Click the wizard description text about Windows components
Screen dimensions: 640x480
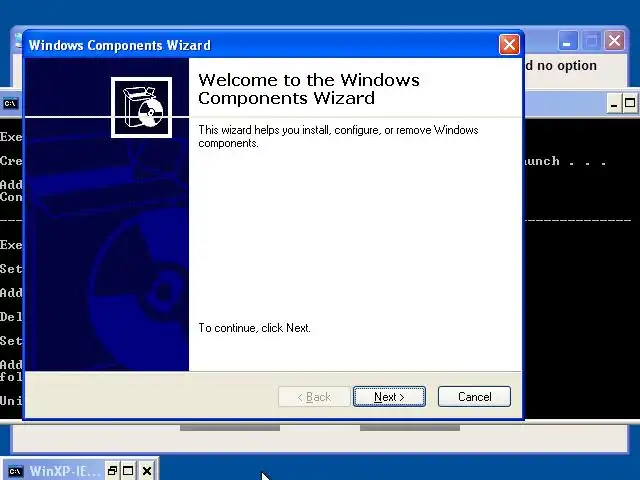pyautogui.click(x=338, y=136)
